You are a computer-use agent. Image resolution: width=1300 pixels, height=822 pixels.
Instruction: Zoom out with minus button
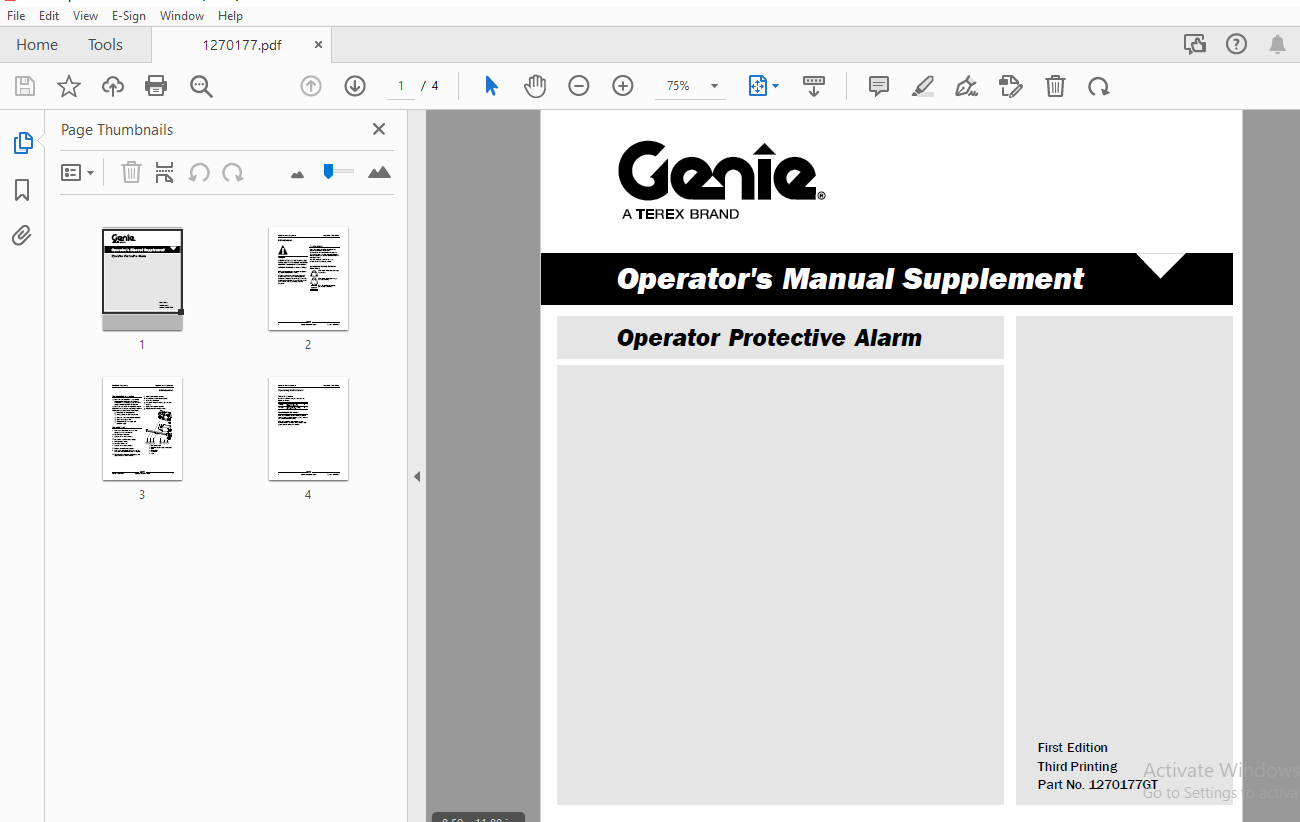(579, 86)
